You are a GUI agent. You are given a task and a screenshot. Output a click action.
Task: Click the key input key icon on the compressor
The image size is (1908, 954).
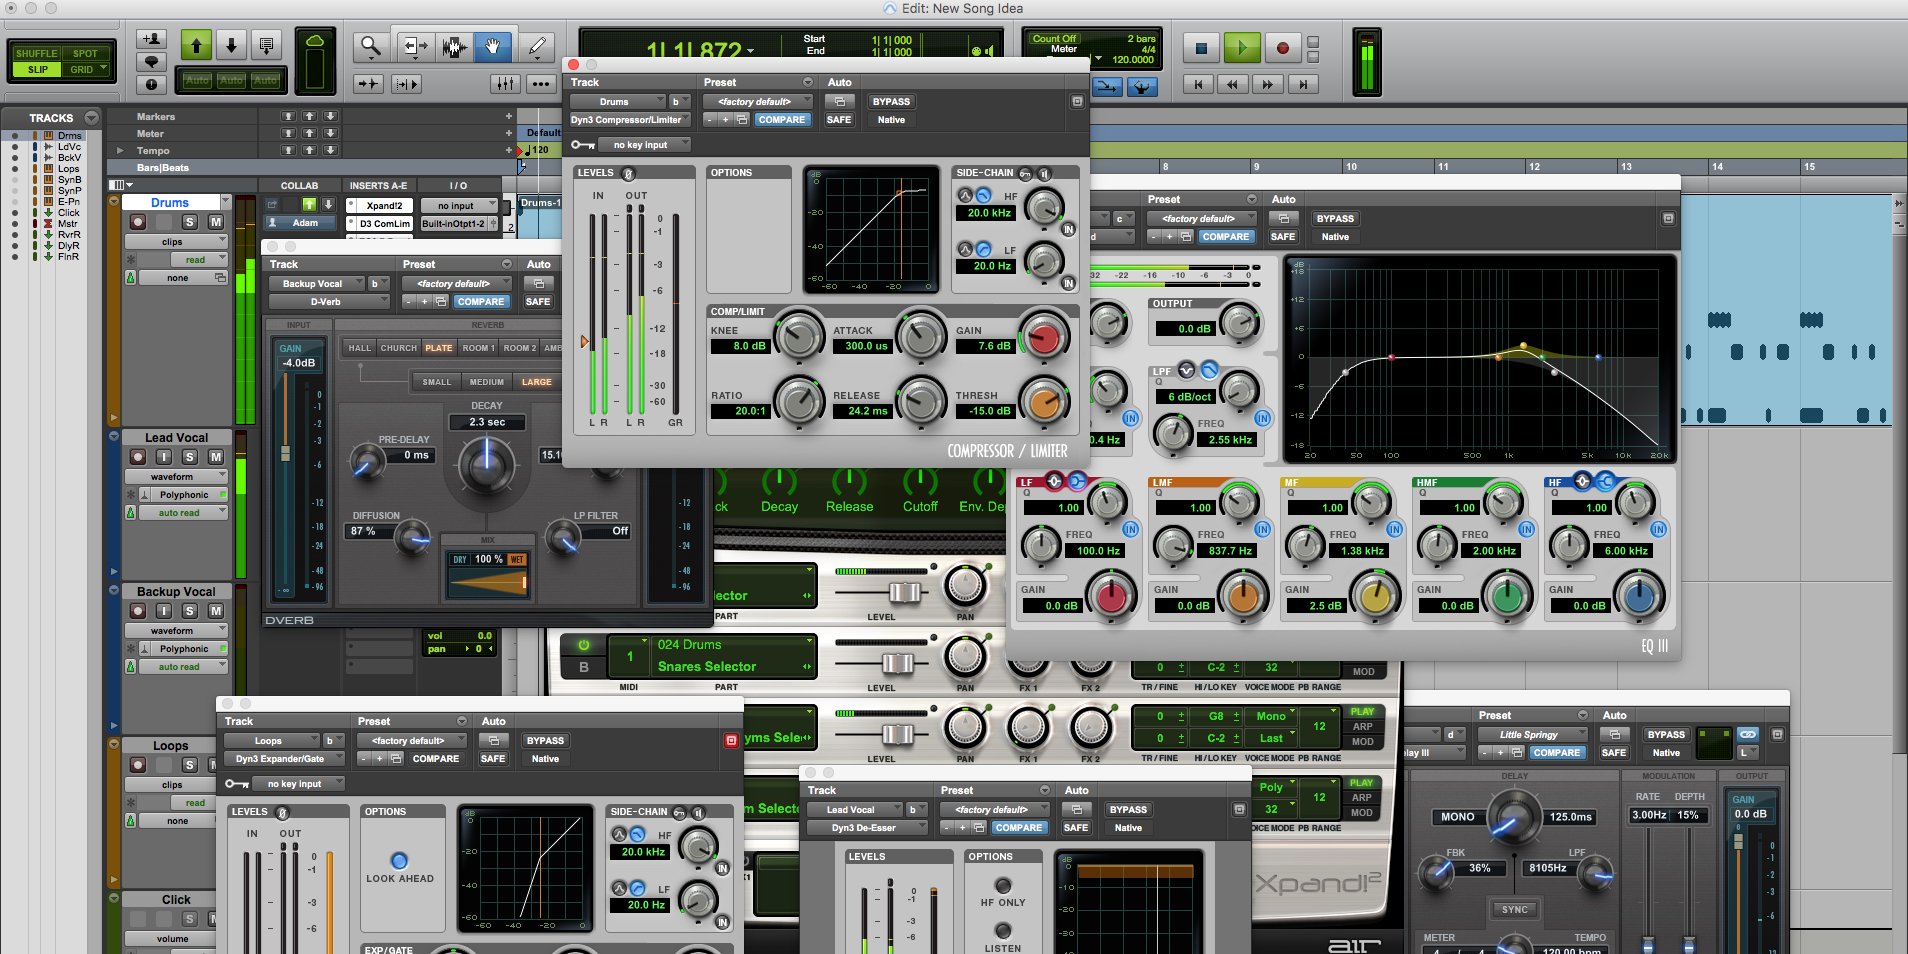[582, 144]
